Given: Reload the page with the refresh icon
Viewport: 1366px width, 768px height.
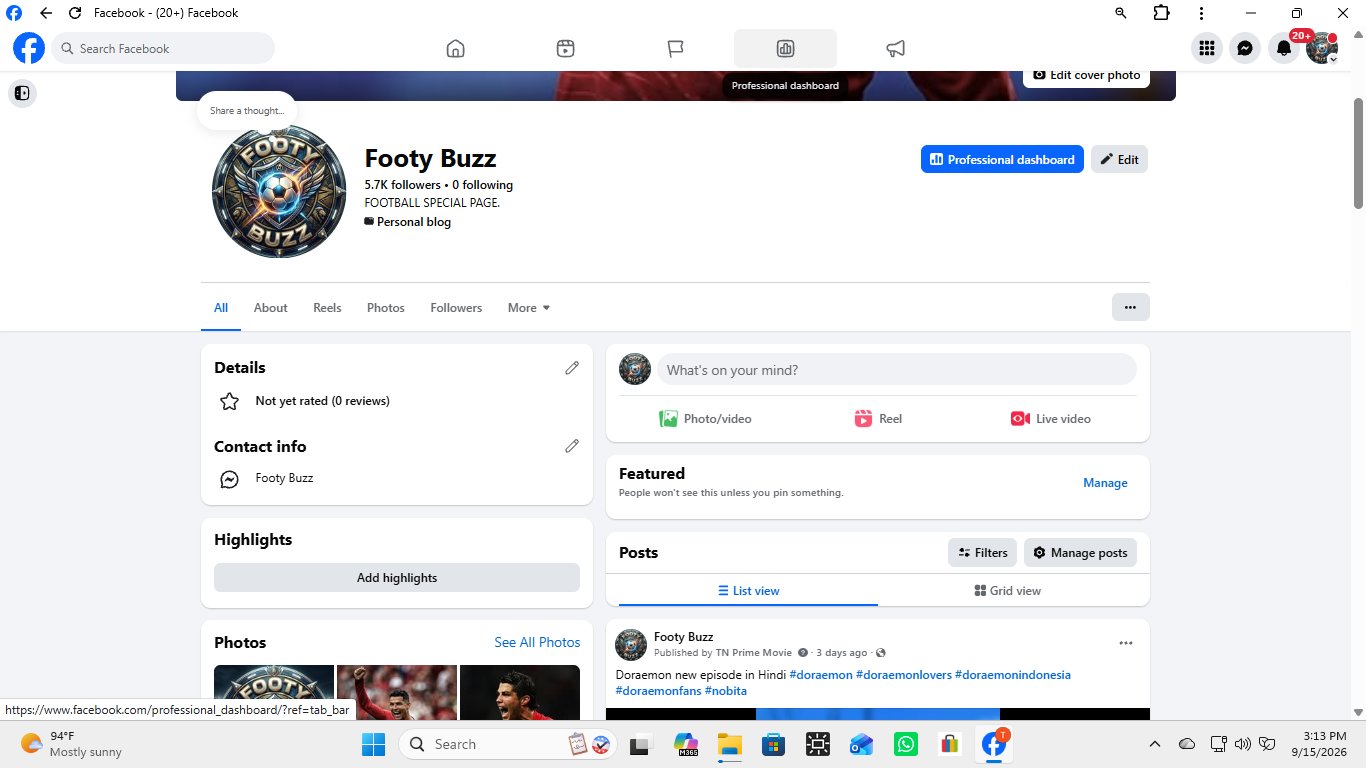Looking at the screenshot, I should 75,13.
